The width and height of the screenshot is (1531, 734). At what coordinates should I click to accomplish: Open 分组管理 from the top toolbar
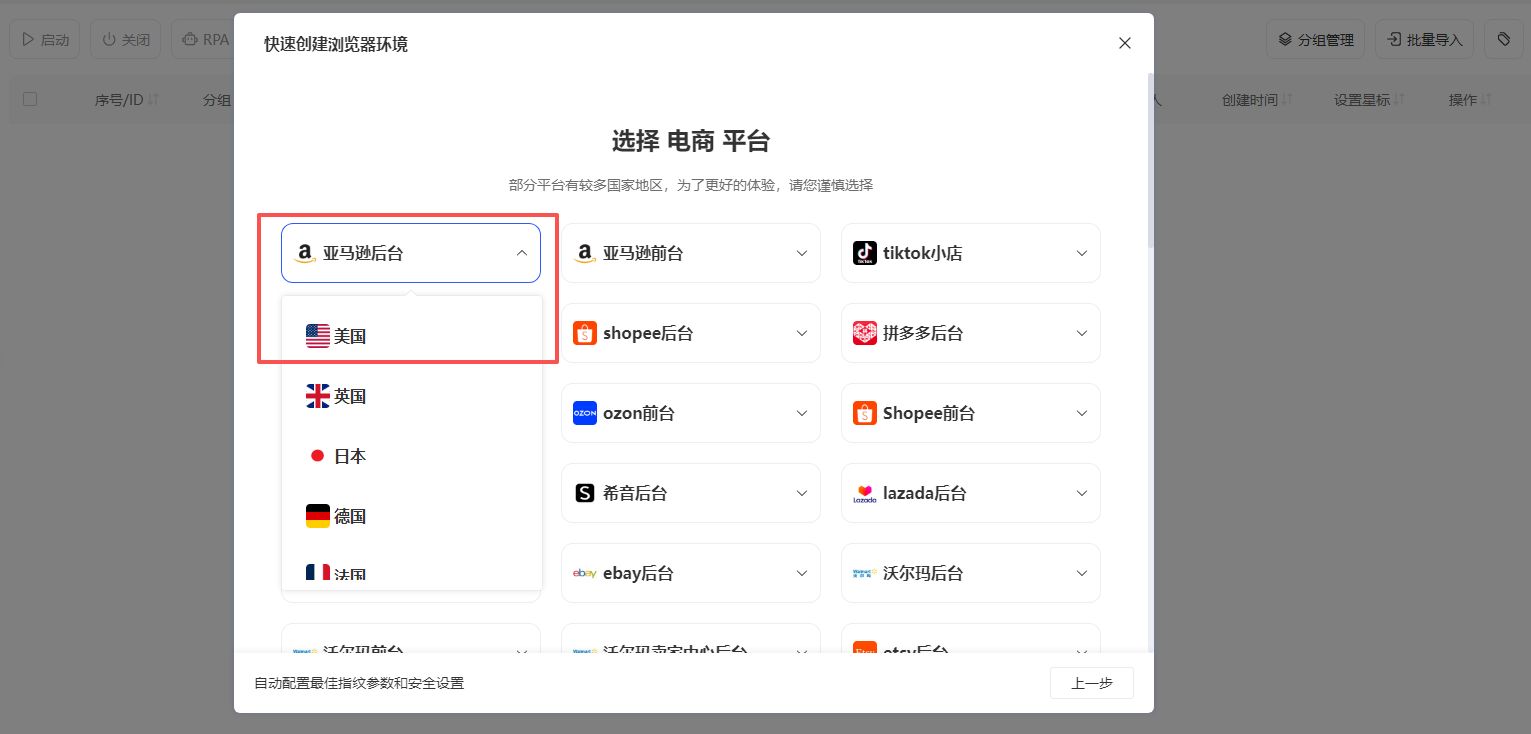click(1315, 39)
